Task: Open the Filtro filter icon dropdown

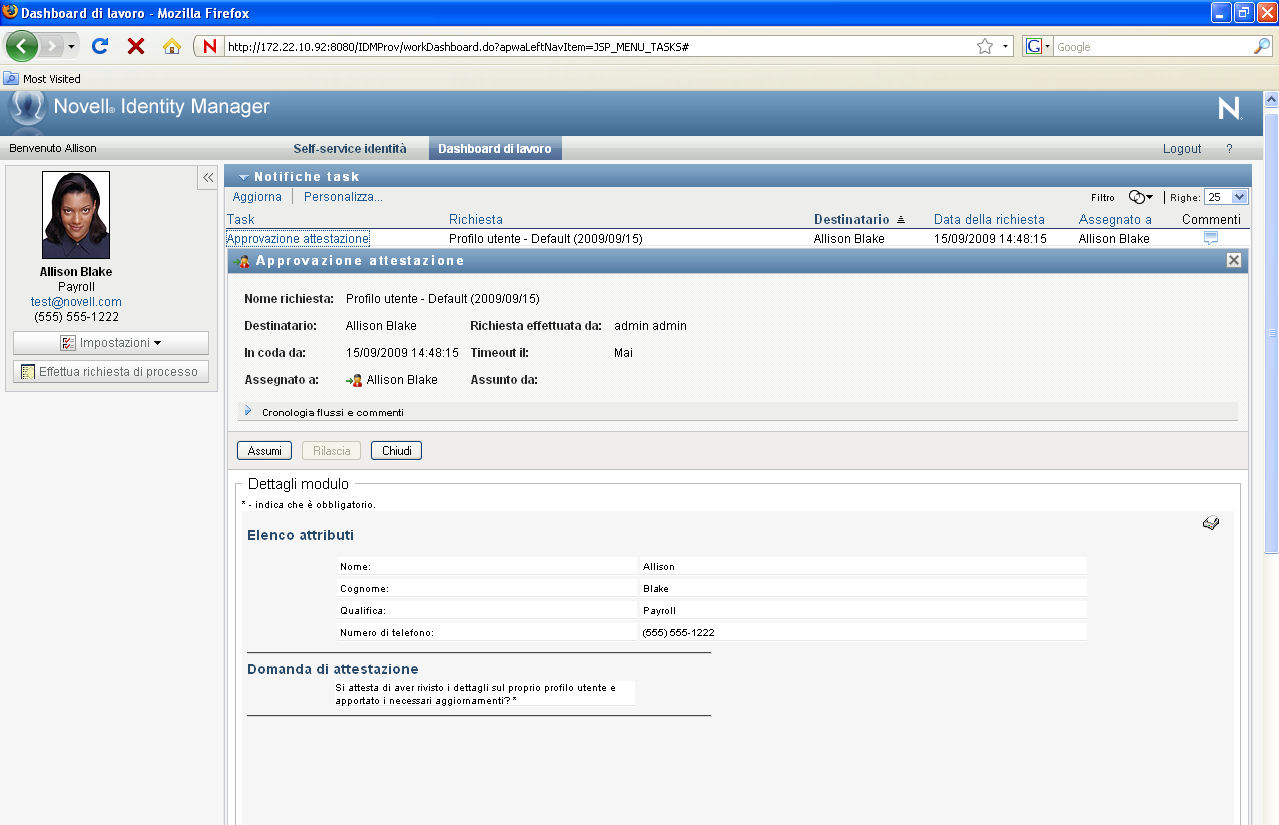Action: pos(1141,197)
